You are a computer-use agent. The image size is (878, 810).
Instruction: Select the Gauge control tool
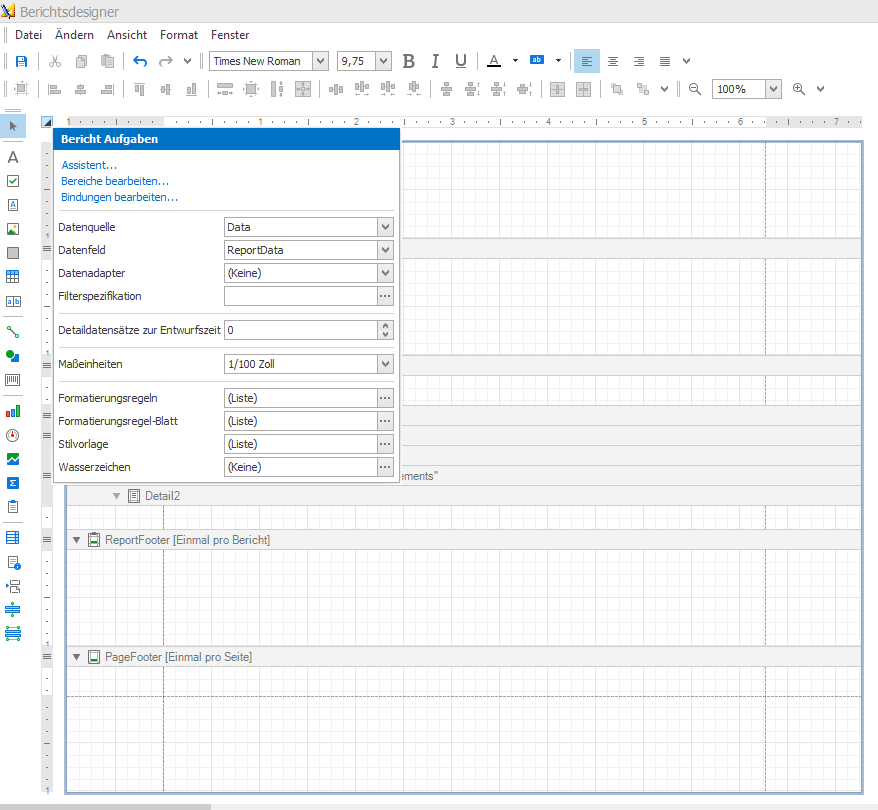13,435
